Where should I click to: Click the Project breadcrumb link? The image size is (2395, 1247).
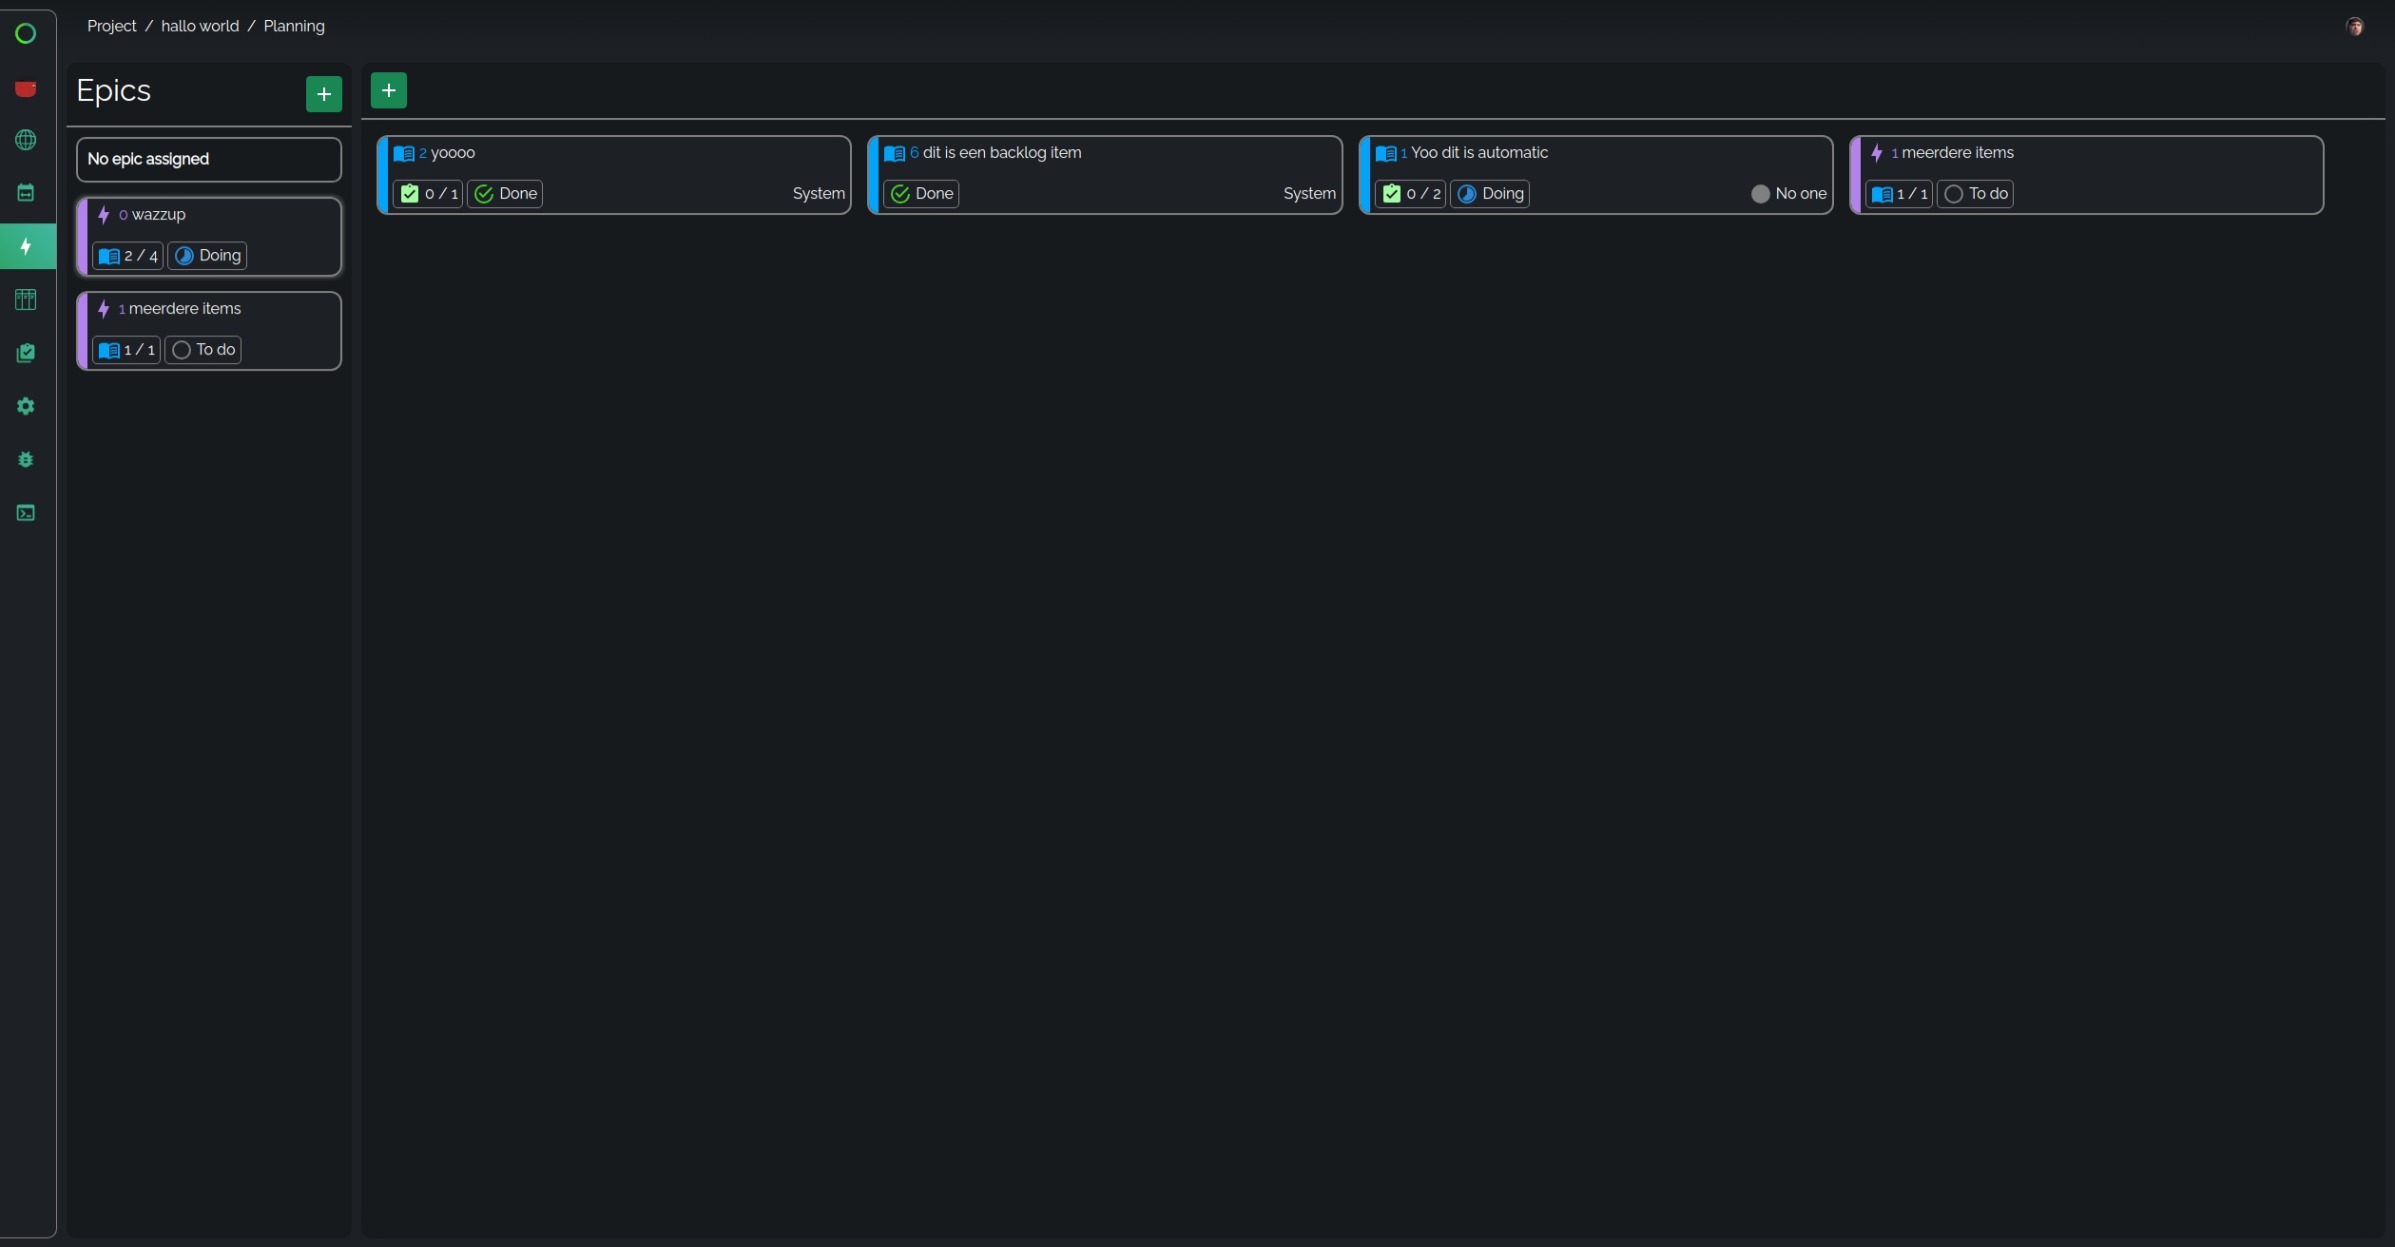pos(111,26)
